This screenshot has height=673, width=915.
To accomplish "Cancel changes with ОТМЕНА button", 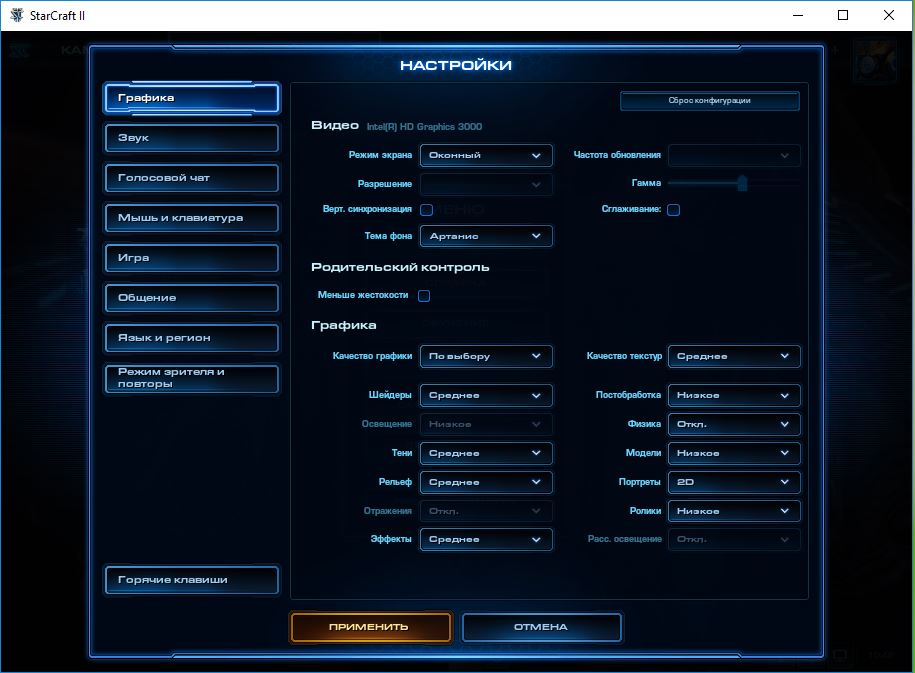I will point(542,627).
